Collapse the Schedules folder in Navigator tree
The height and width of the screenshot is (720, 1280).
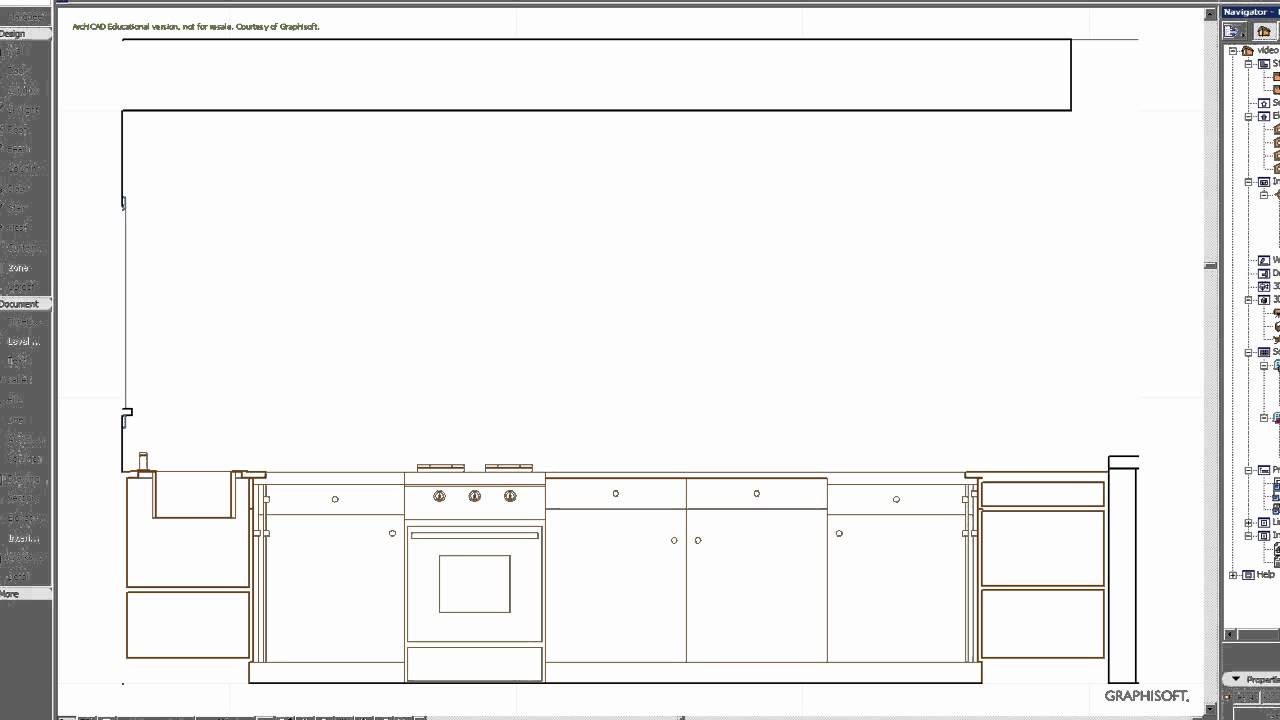(1249, 352)
